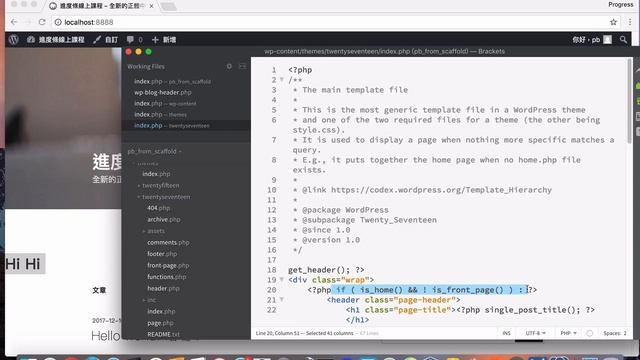
Task: Open footer.php in file tree
Action: point(162,254)
